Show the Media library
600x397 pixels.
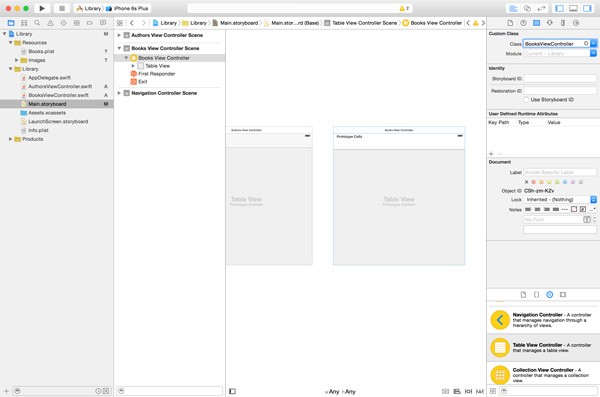click(563, 294)
